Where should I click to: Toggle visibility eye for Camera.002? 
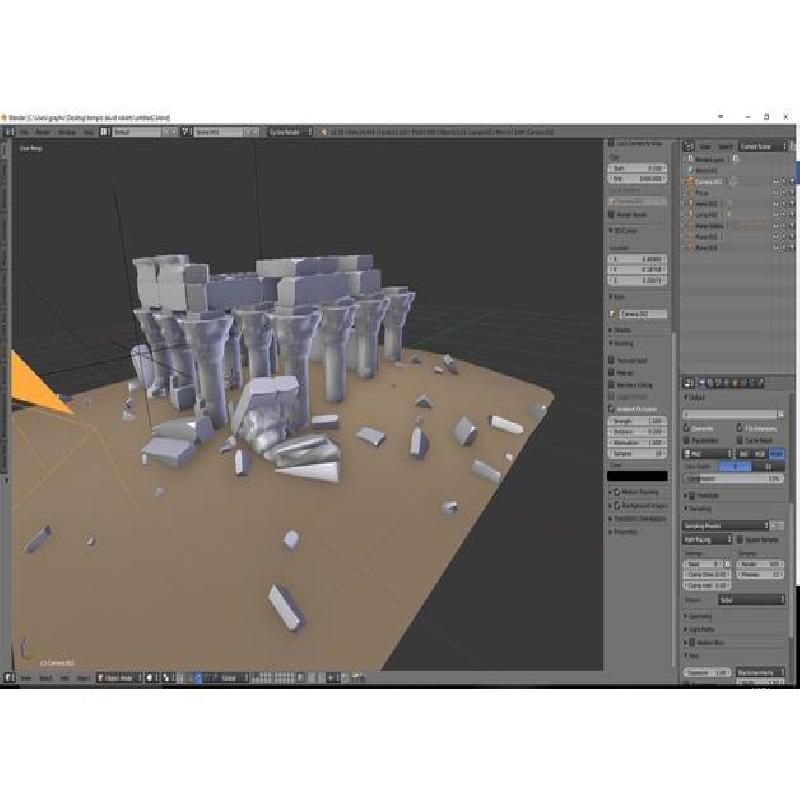coord(775,181)
